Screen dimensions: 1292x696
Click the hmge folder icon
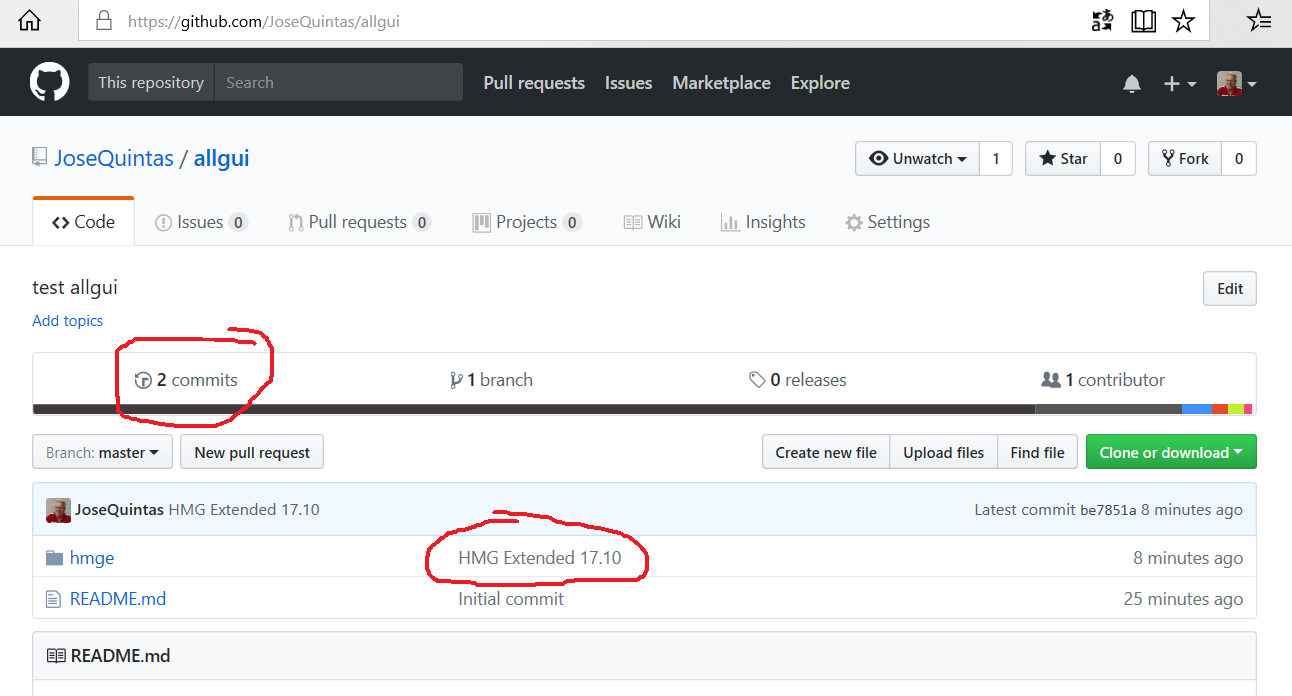(x=55, y=558)
